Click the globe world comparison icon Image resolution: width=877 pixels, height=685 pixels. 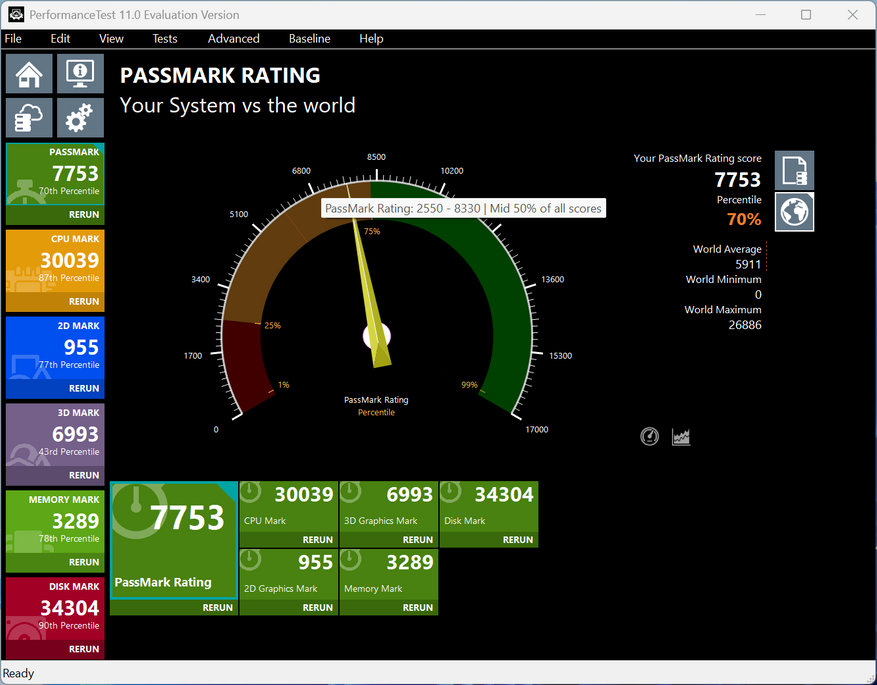click(794, 212)
